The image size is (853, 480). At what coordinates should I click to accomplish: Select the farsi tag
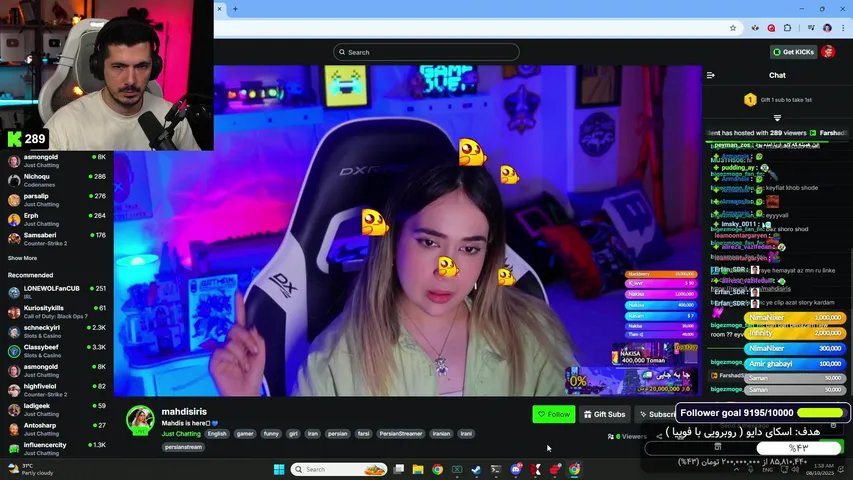point(363,434)
